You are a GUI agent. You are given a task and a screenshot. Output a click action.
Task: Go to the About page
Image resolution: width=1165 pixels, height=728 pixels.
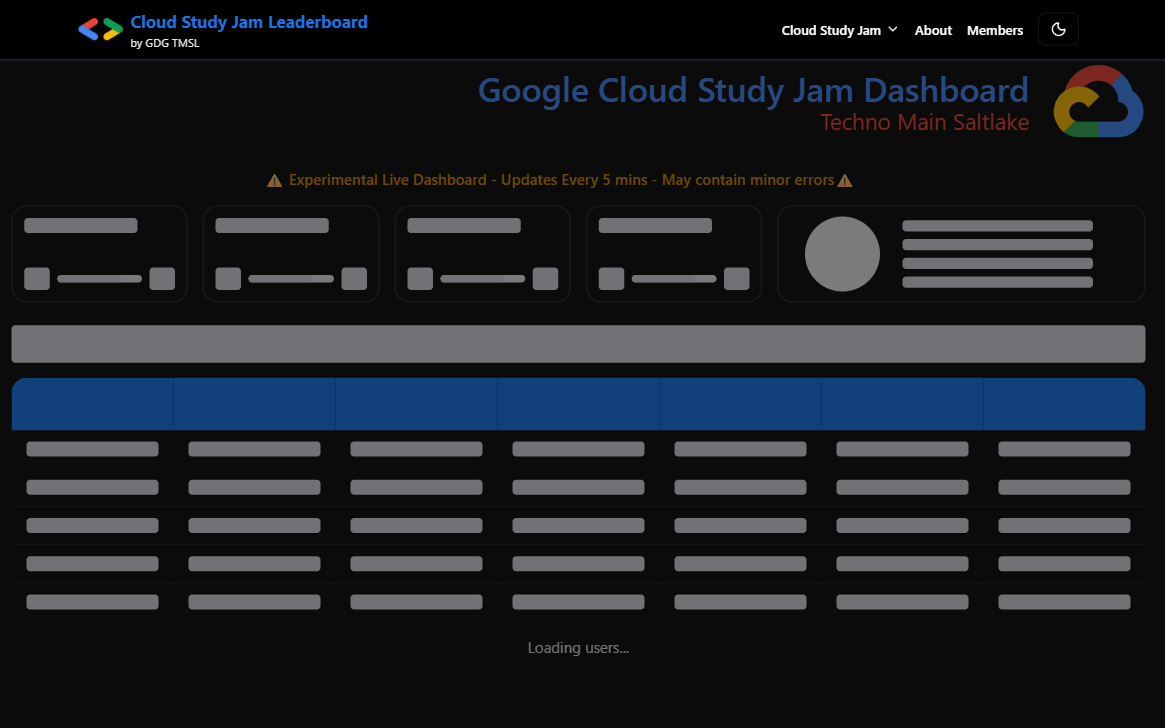tap(933, 30)
